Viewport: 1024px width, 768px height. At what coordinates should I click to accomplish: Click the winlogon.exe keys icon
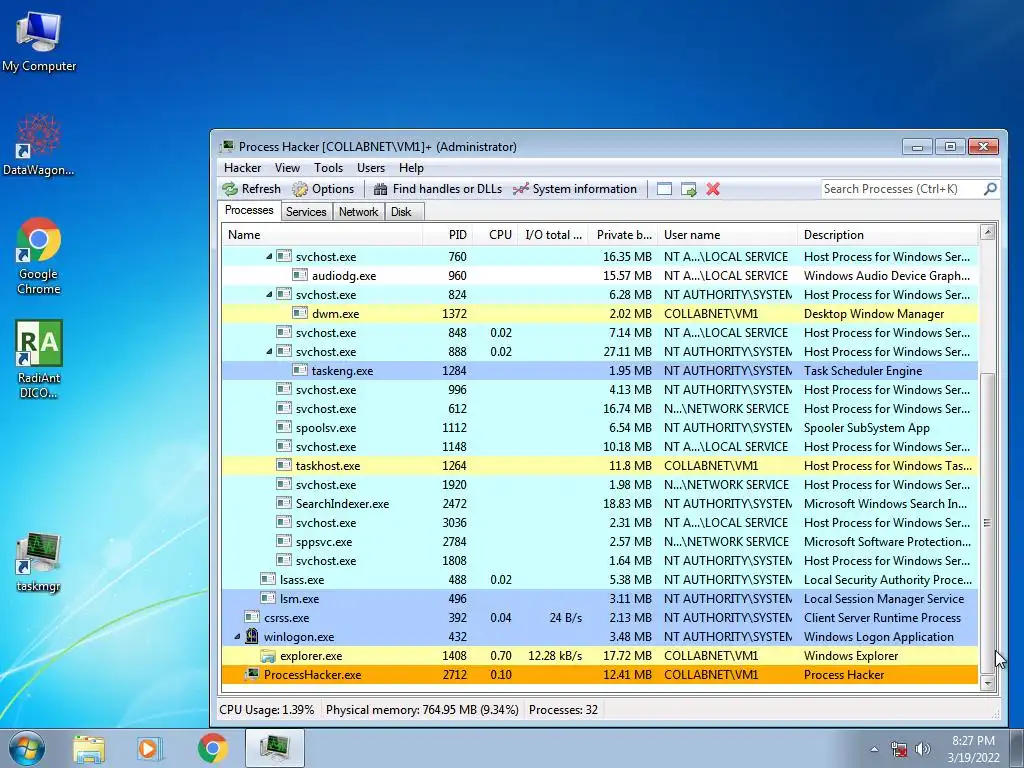tap(251, 636)
